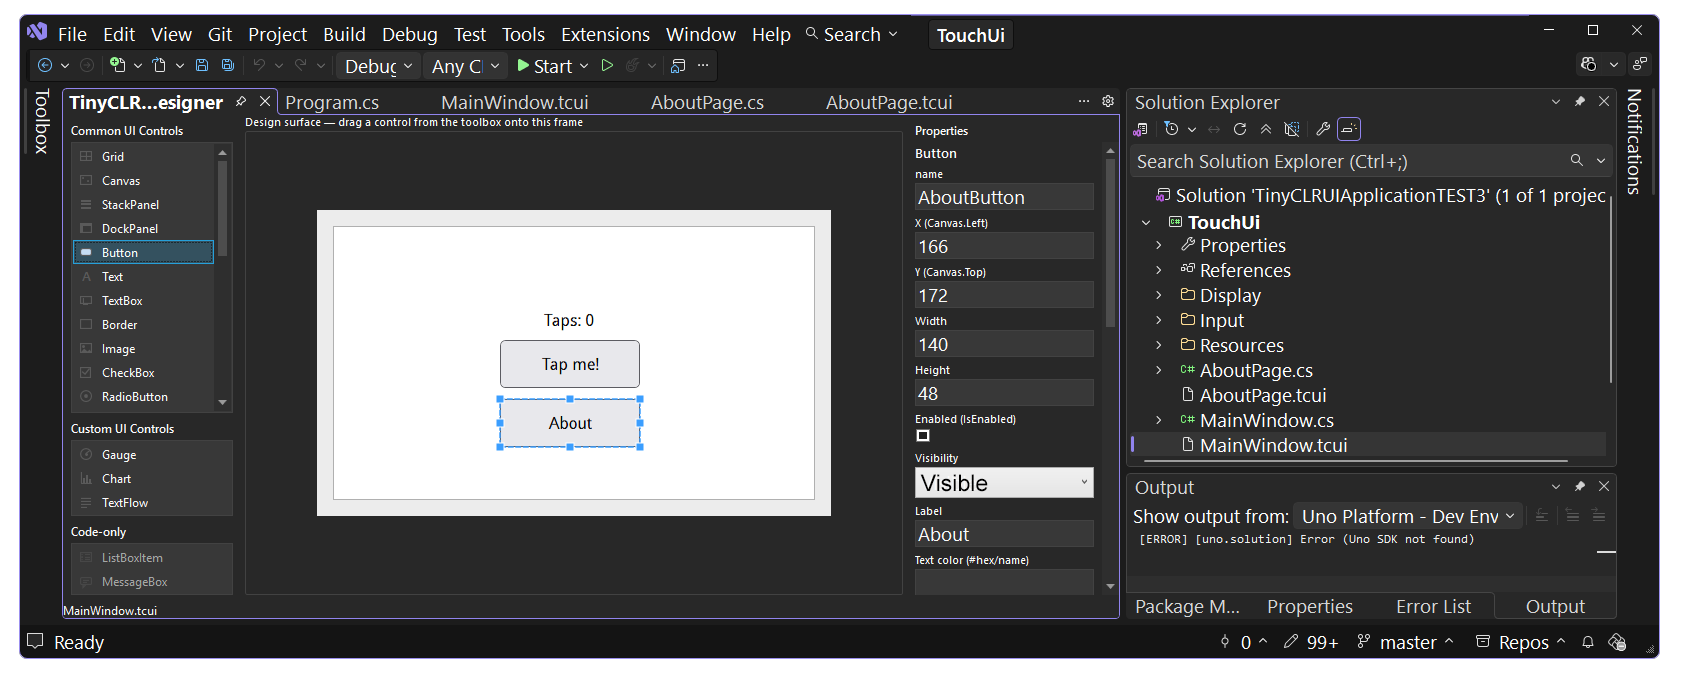
Task: Open the Build menu
Action: point(344,34)
